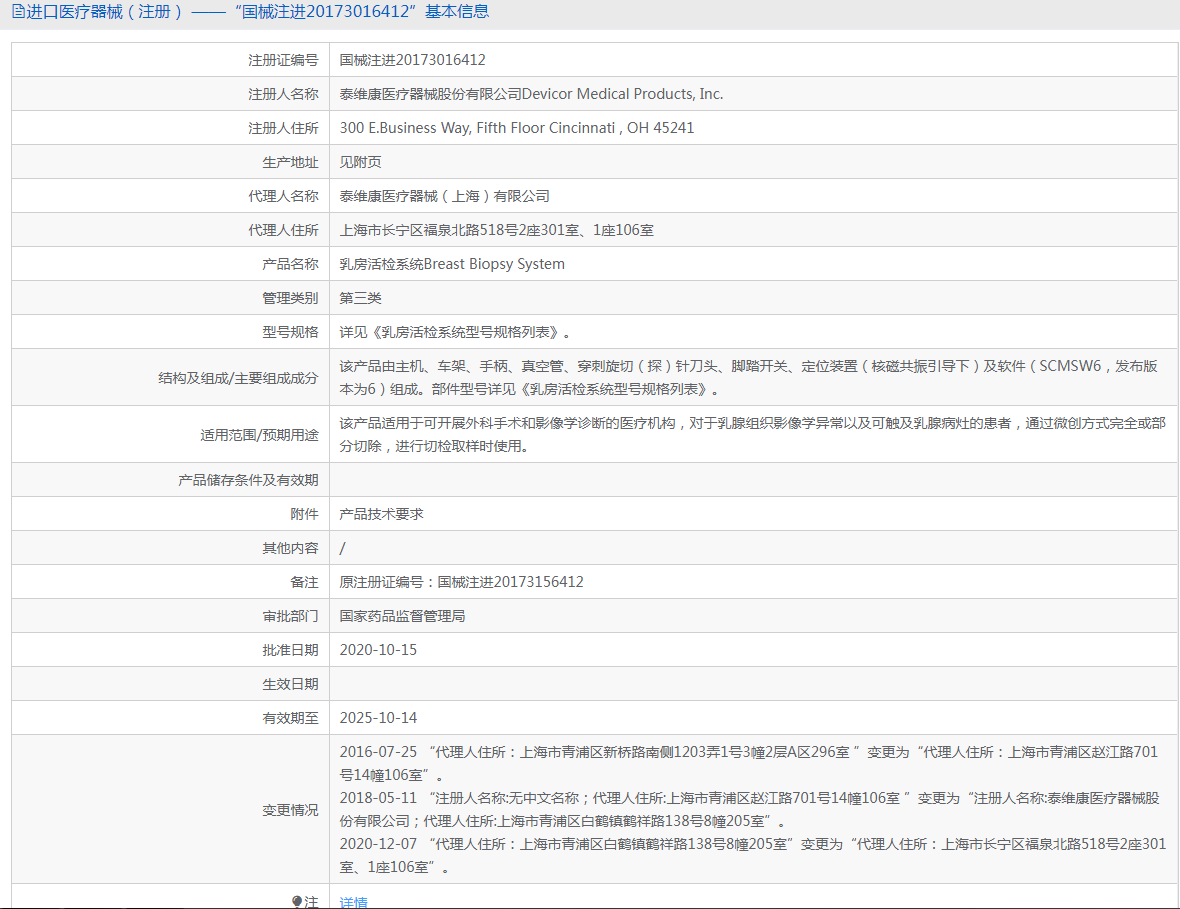Screen dimensions: 1180x909
Task: Select the 产品储存条件及有效期 label
Action: [248, 480]
